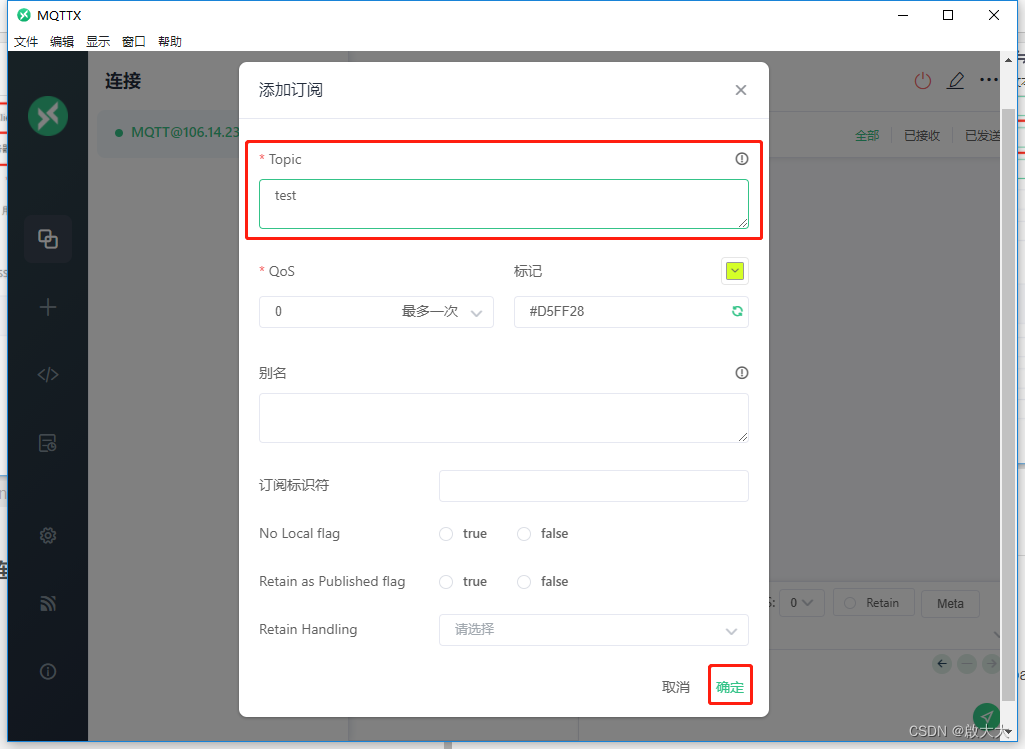Image resolution: width=1025 pixels, height=749 pixels.
Task: Open MQTTX Settings gear icon
Action: [x=47, y=535]
